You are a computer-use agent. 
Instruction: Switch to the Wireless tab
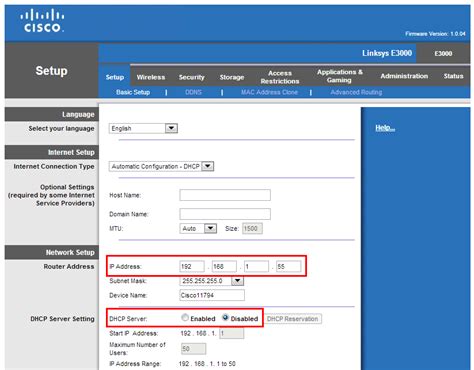tap(151, 77)
